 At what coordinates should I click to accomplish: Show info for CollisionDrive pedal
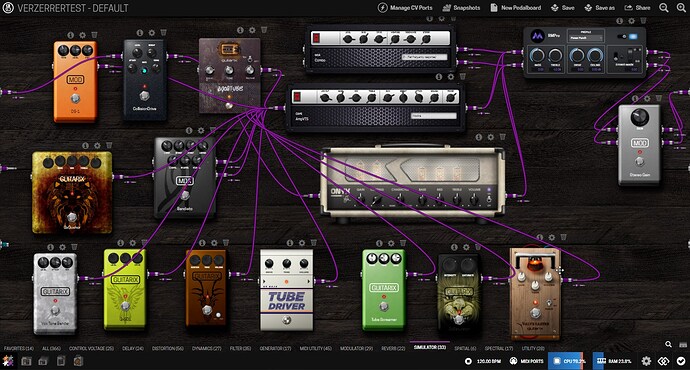pyautogui.click(x=139, y=33)
